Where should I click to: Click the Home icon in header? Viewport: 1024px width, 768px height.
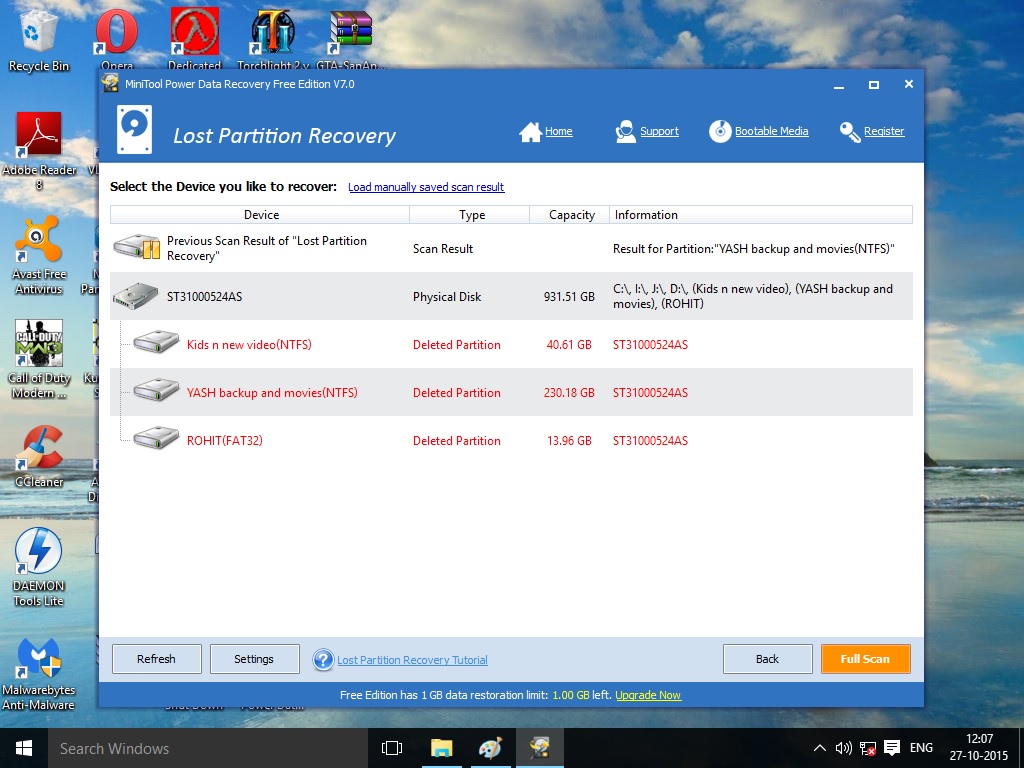[x=530, y=132]
